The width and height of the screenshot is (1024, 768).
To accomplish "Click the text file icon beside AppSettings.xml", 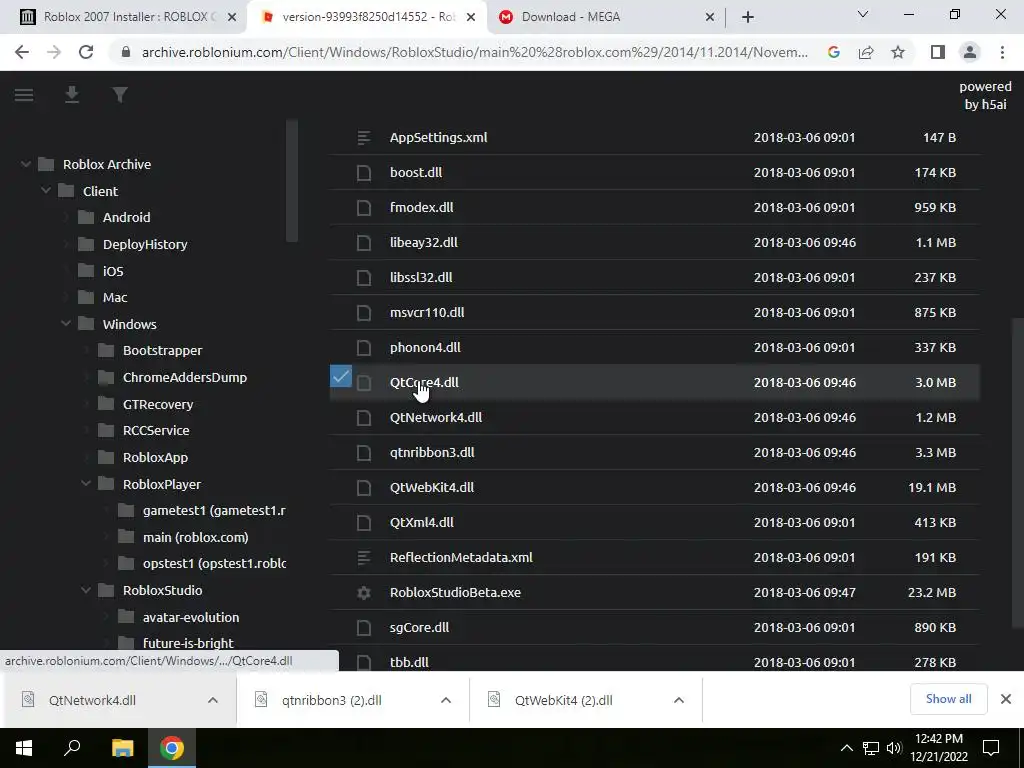I will click(364, 137).
